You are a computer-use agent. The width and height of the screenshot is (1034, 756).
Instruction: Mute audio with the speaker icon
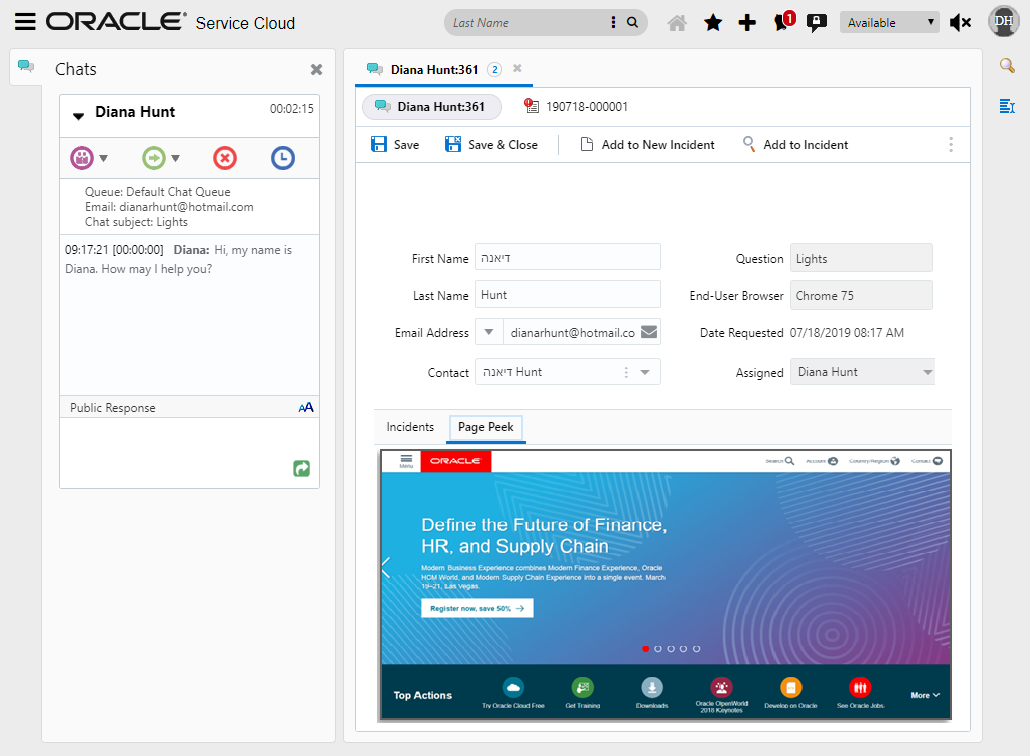(x=961, y=21)
